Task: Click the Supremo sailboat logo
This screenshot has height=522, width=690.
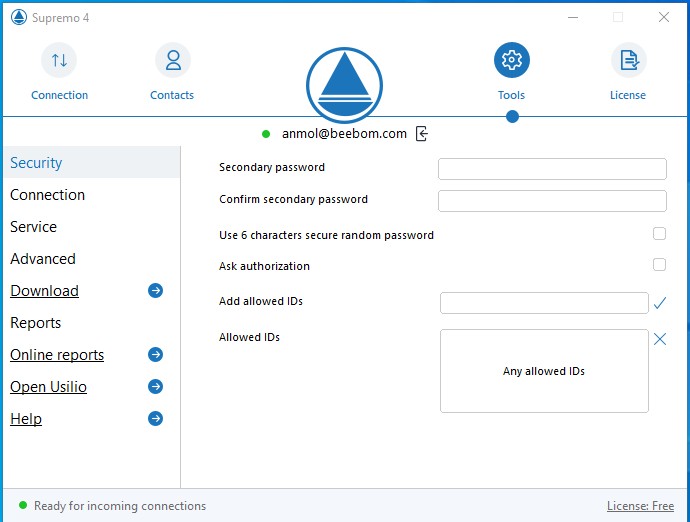Action: pos(345,85)
